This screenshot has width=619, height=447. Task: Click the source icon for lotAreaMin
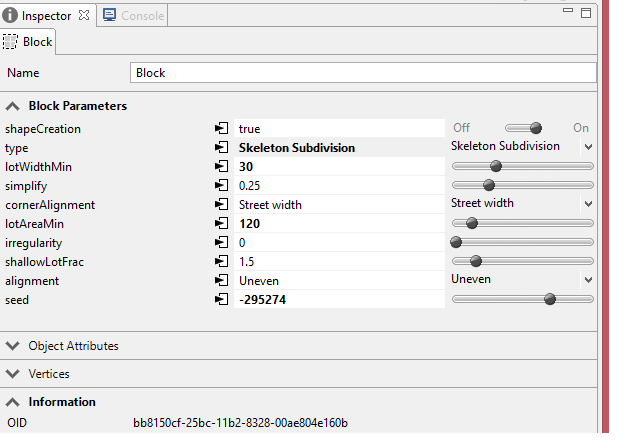(x=221, y=223)
